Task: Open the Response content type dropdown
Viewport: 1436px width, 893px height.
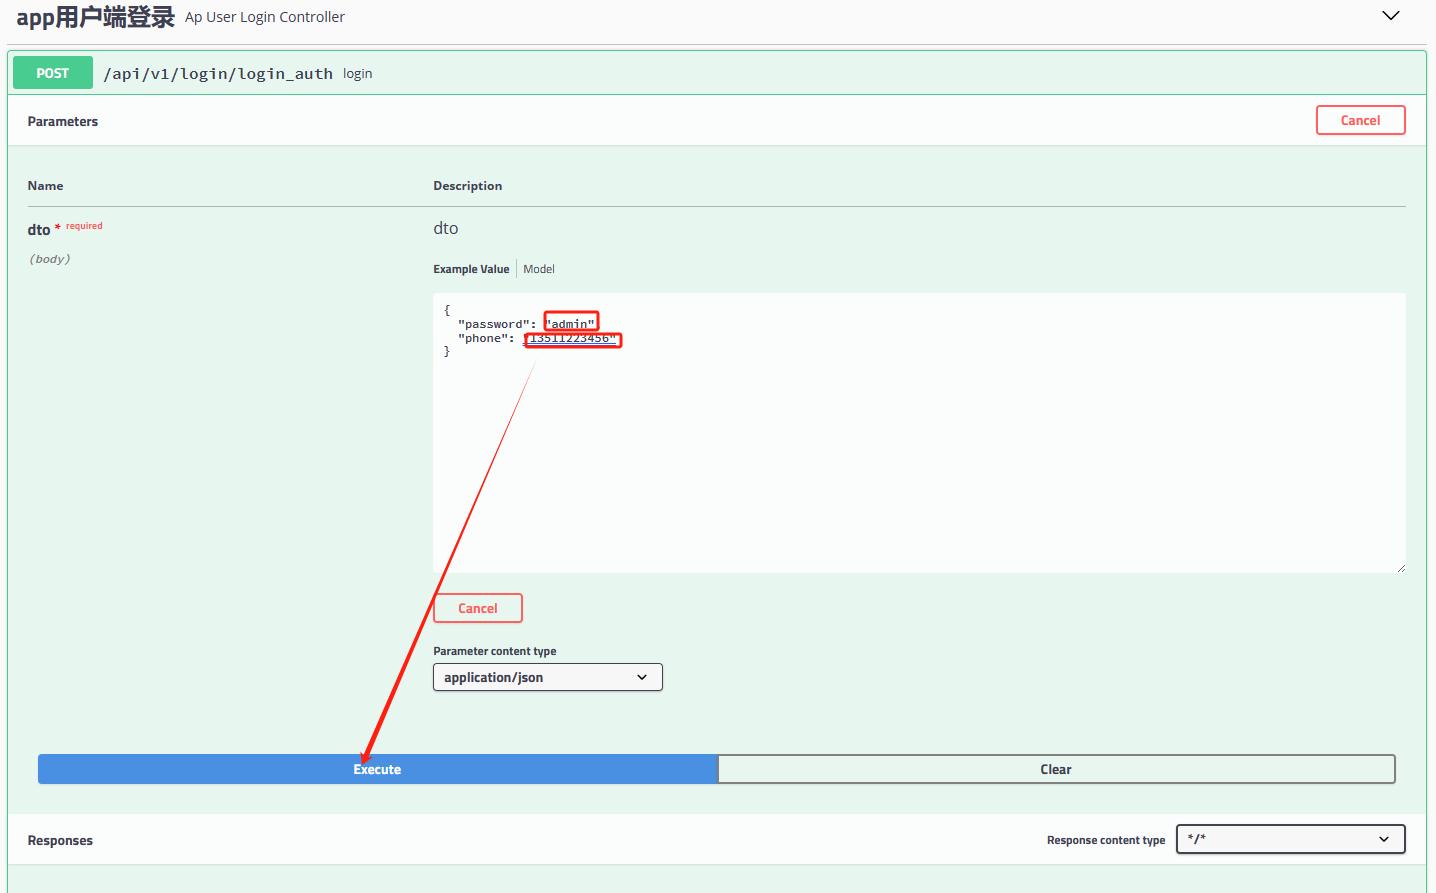Action: tap(1291, 839)
